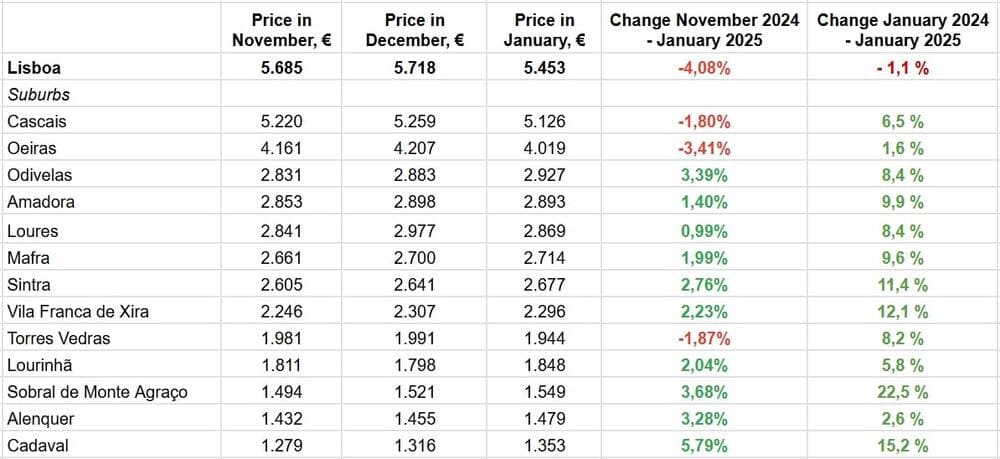
Task: Click the Lisboa row label
Action: [x=32, y=68]
